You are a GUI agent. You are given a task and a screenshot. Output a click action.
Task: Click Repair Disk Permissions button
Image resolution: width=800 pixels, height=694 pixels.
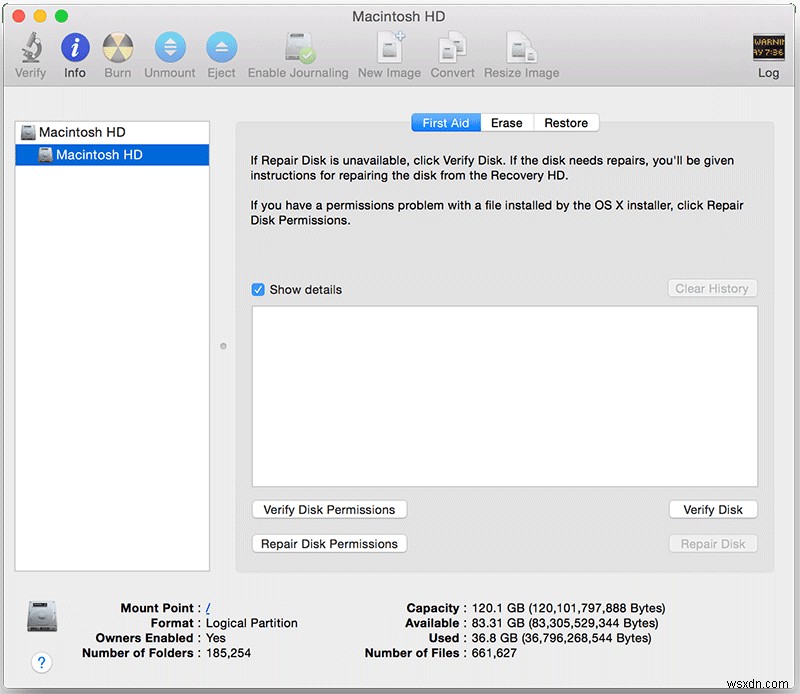(329, 543)
